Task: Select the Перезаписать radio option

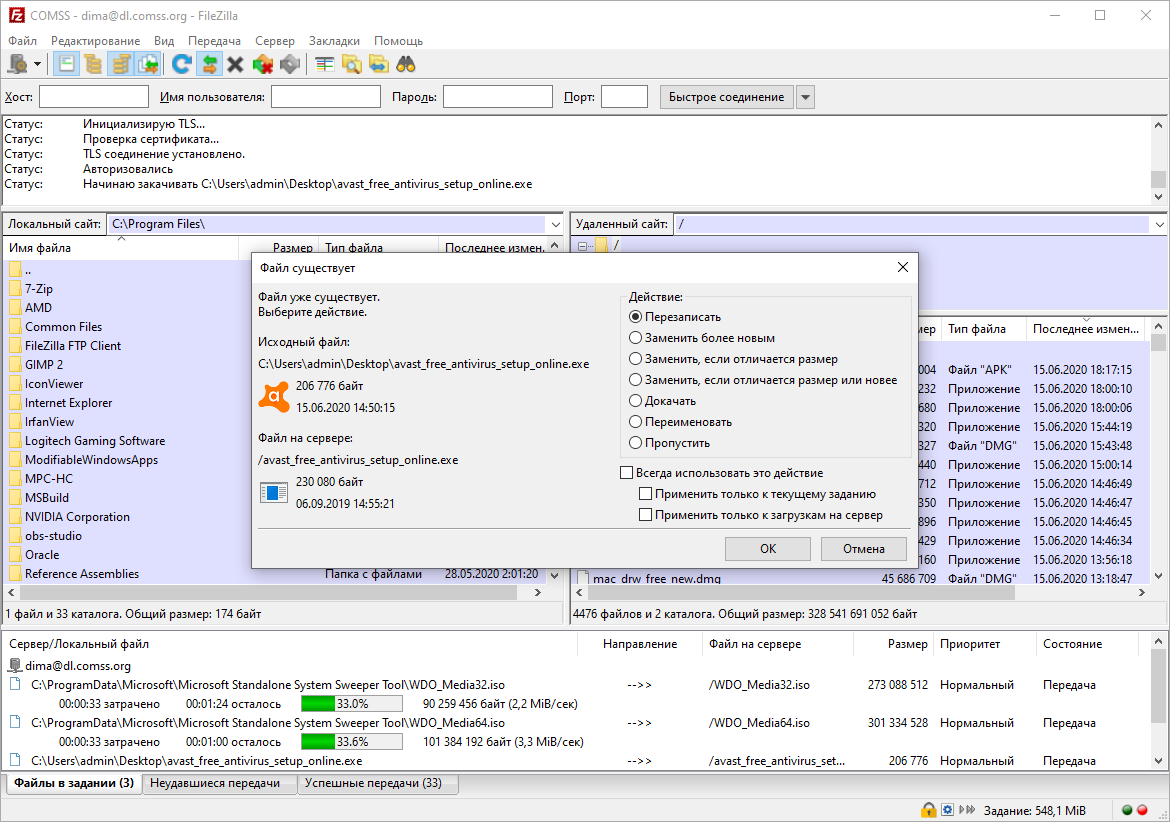Action: tap(675, 317)
